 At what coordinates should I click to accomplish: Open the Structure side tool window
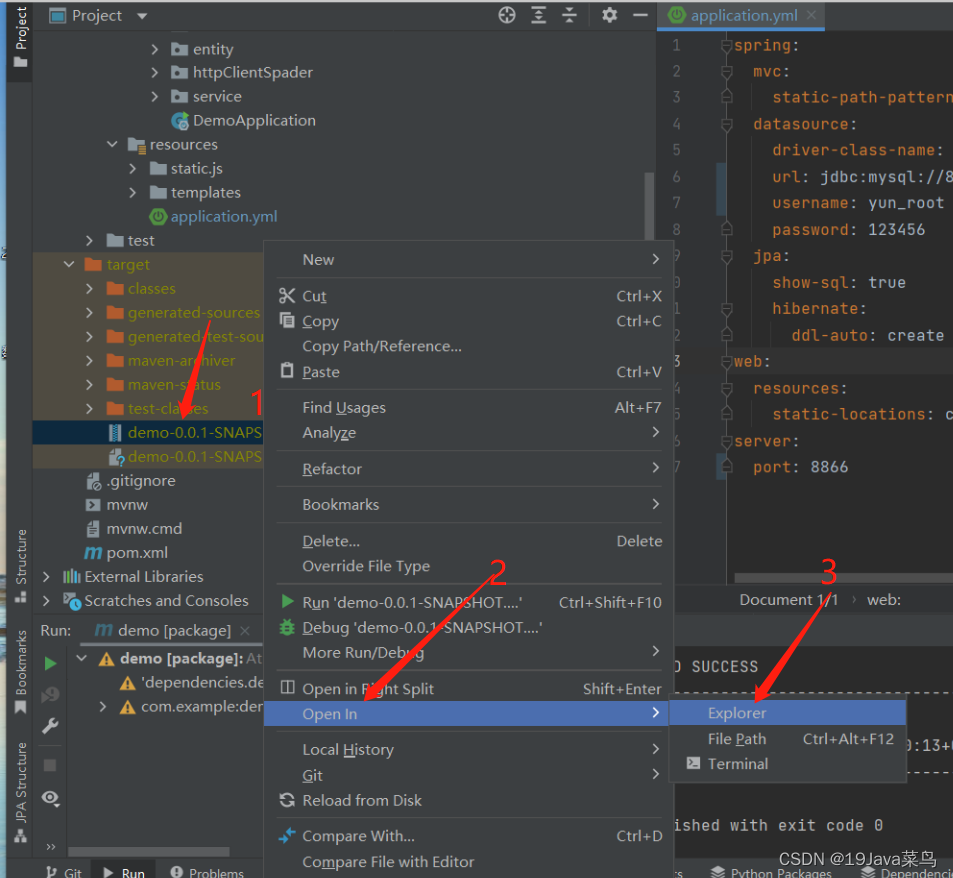[21, 565]
